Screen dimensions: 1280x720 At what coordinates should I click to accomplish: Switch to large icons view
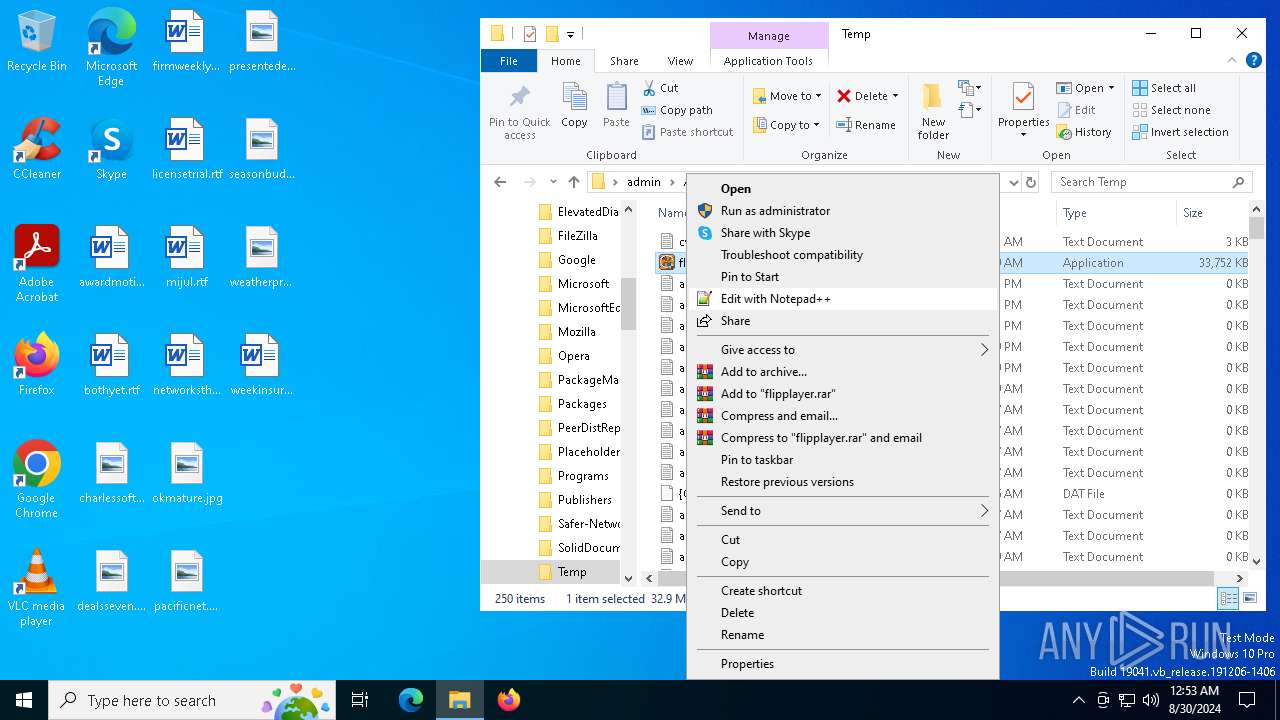(1249, 598)
